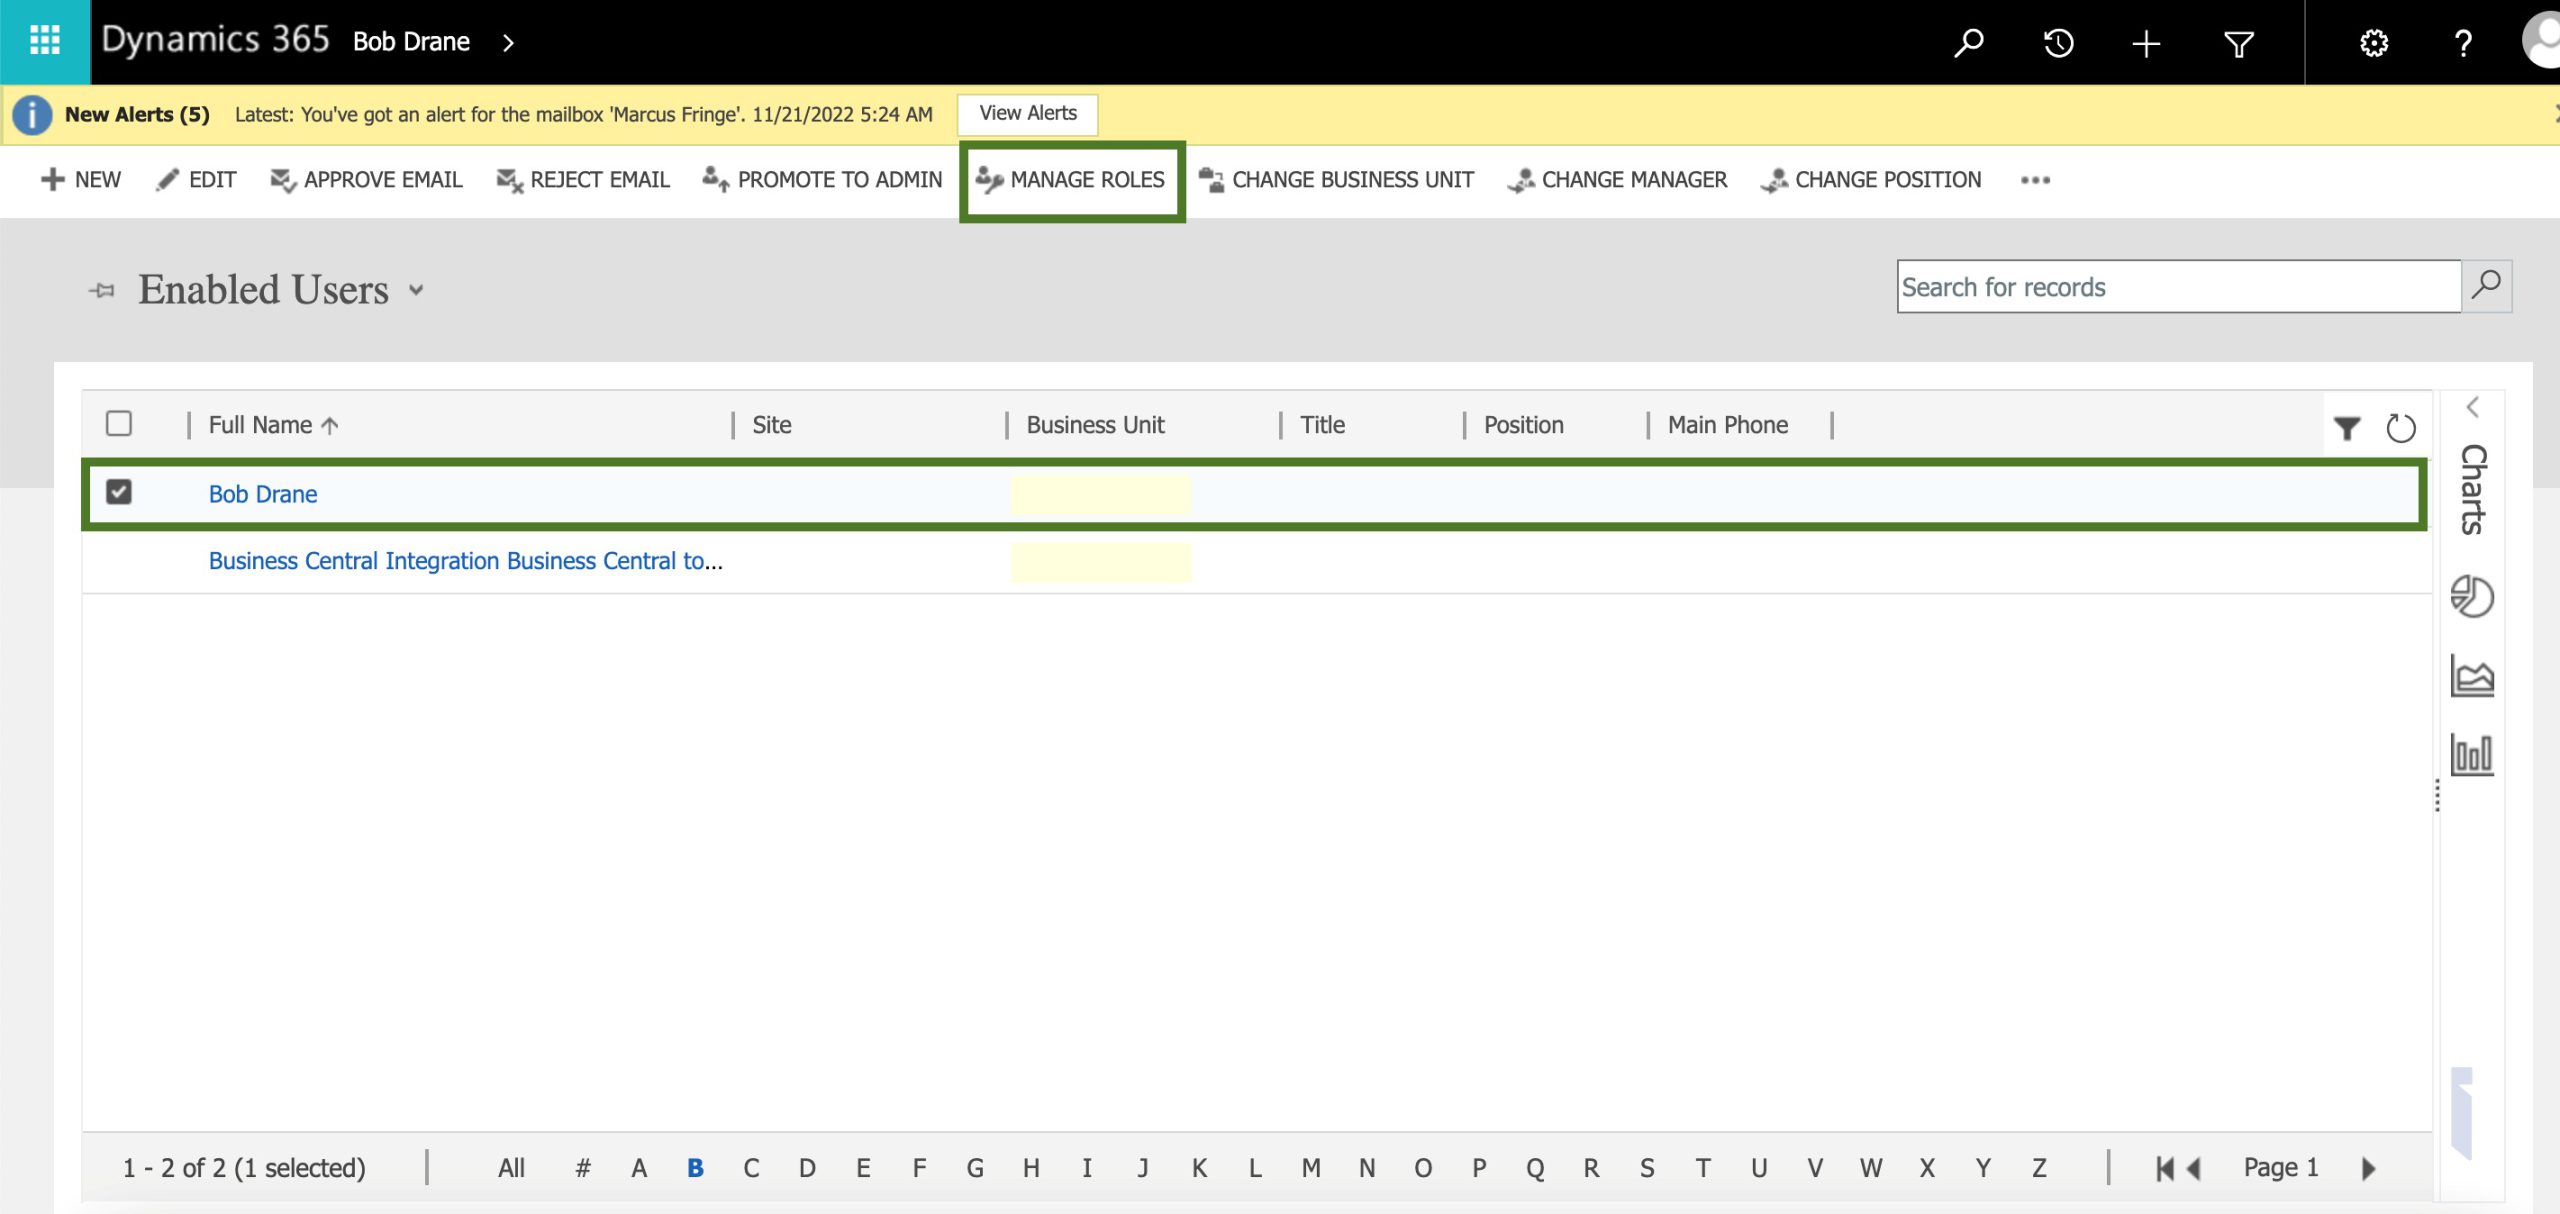Uncheck the Bob Drane row checkbox
2560x1214 pixels.
point(119,492)
